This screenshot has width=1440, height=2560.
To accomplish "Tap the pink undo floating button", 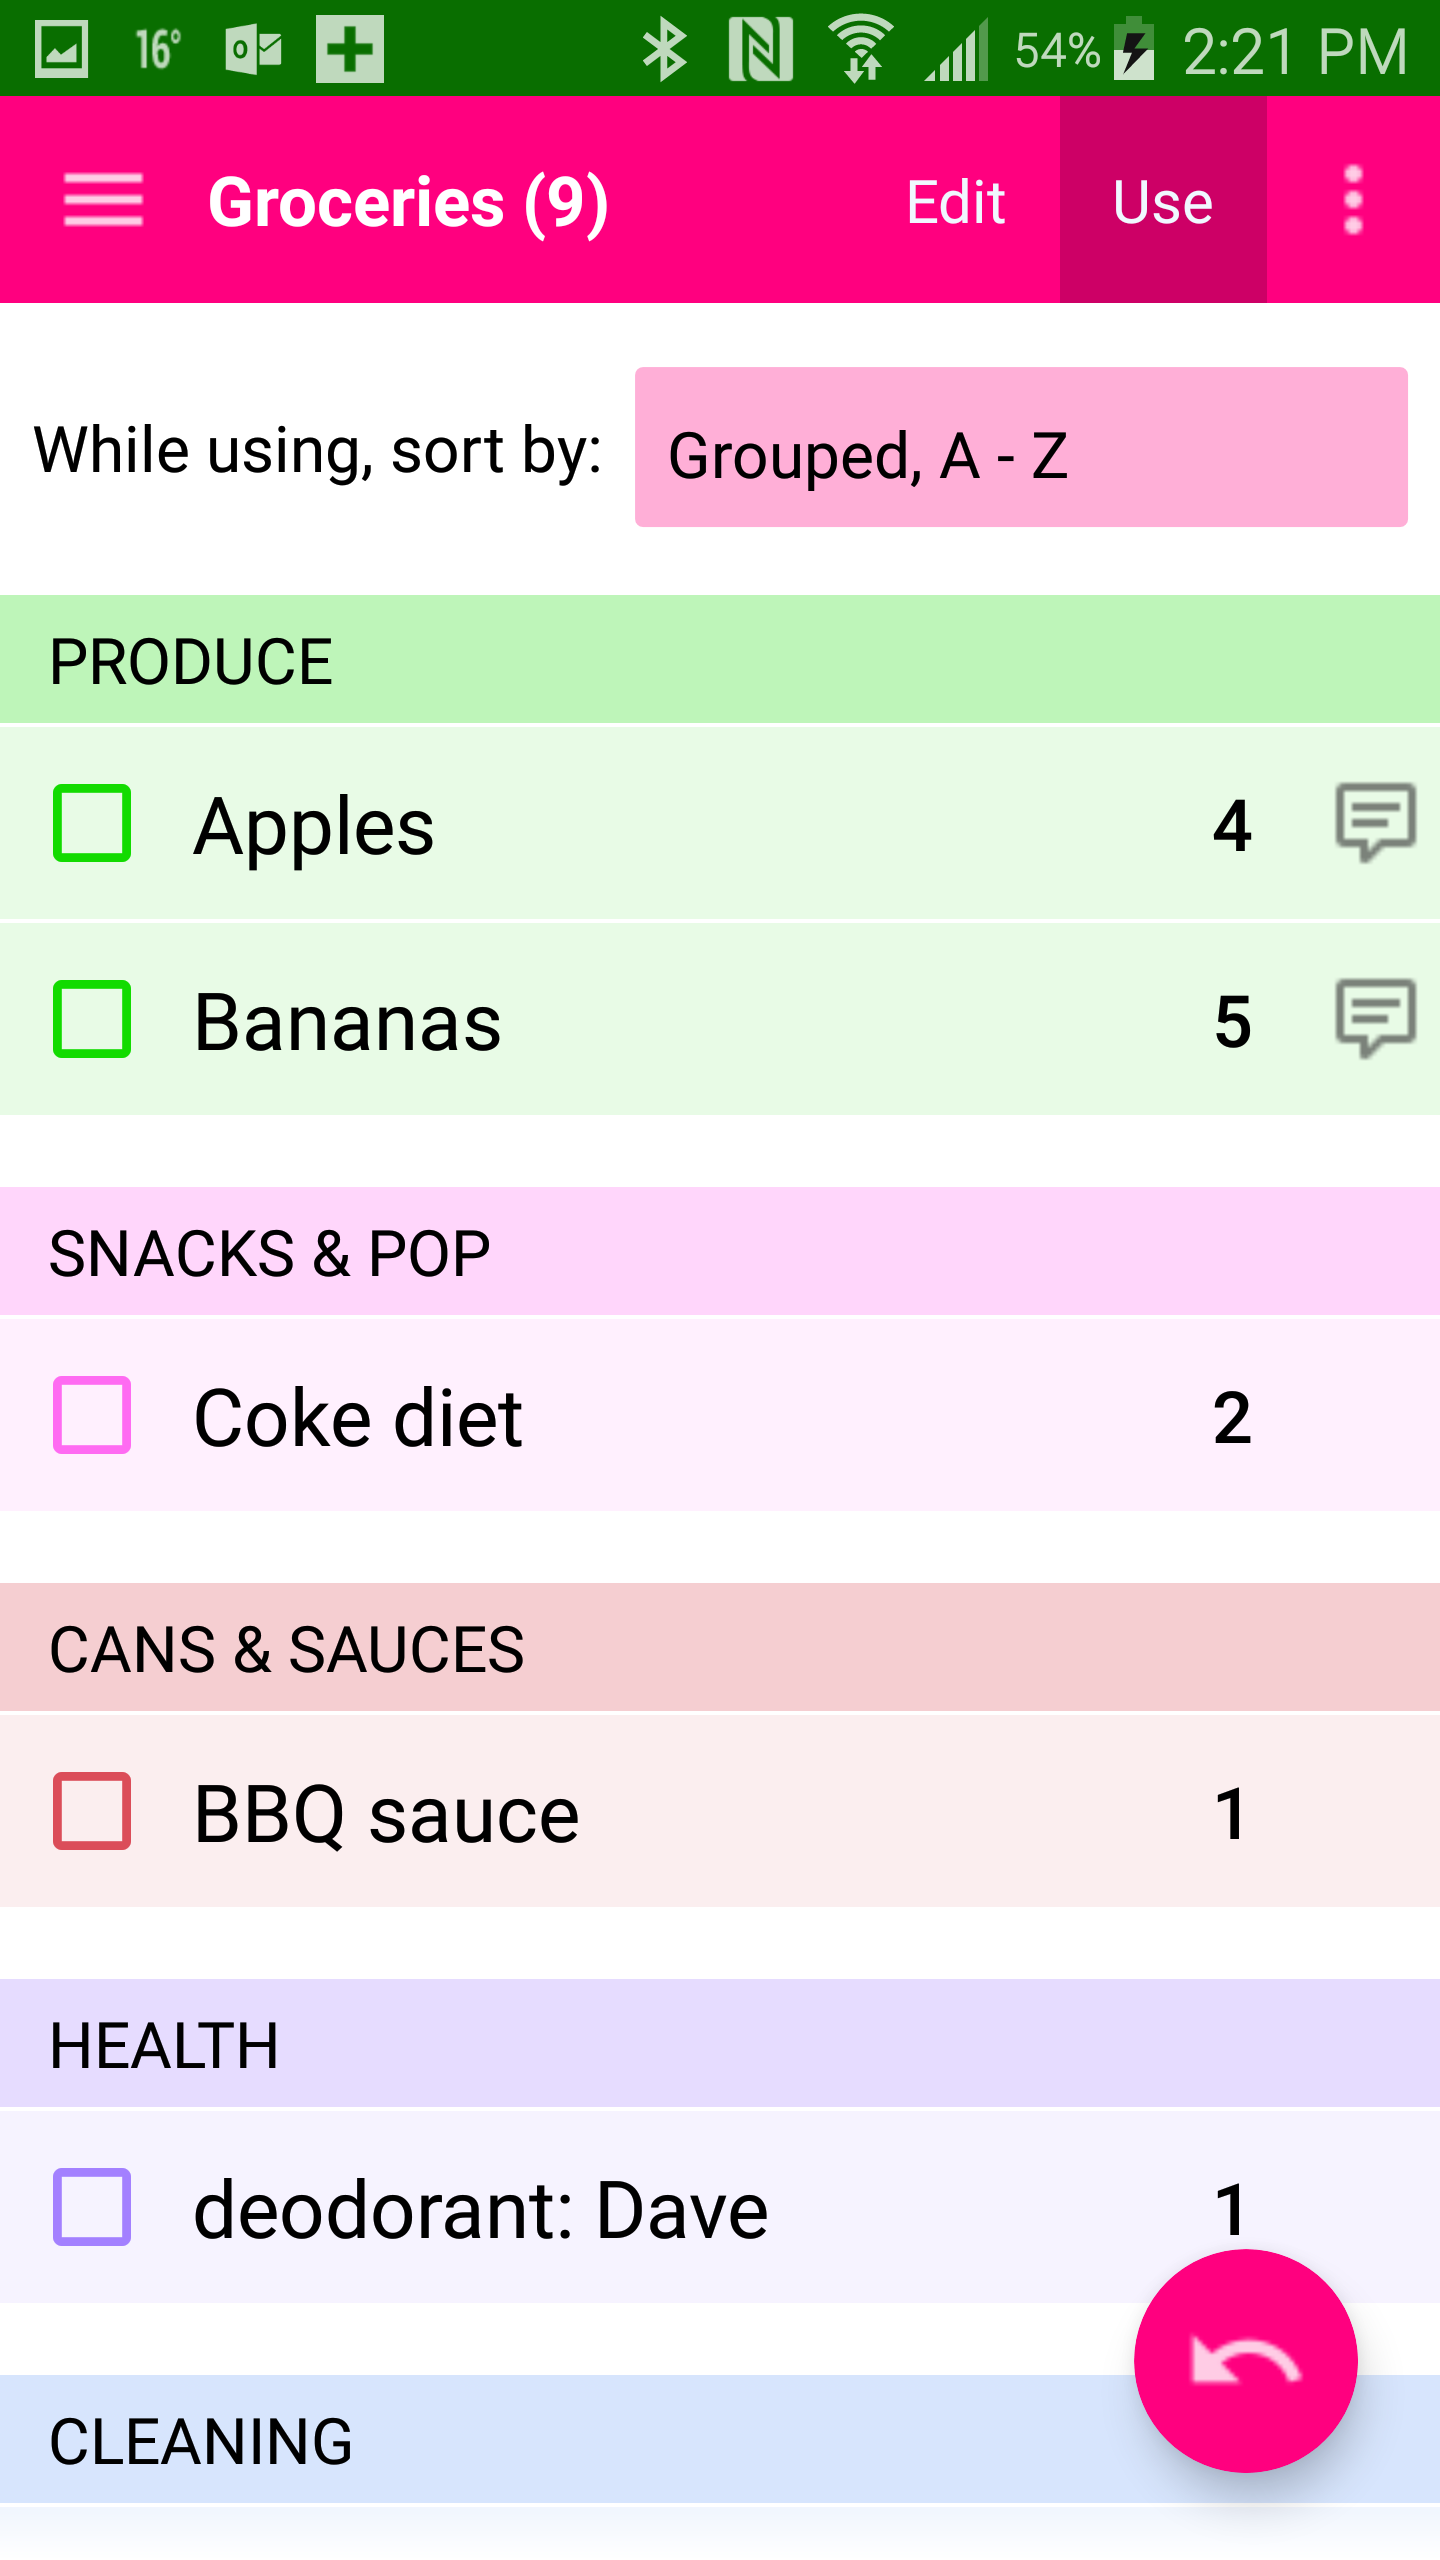I will click(x=1245, y=2361).
